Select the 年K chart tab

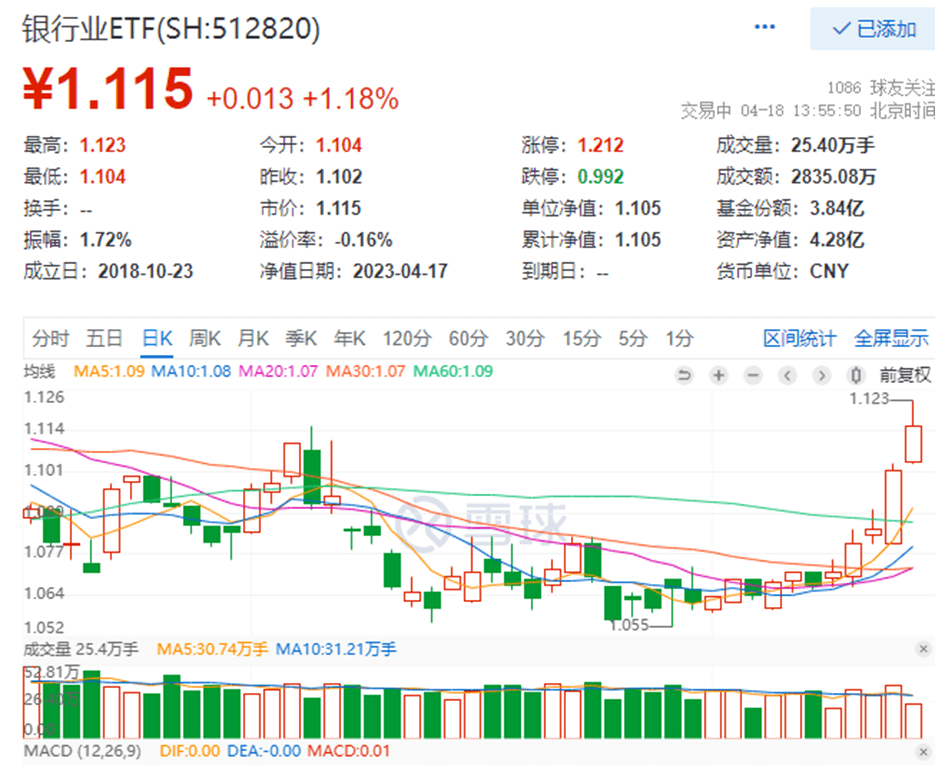tap(349, 339)
